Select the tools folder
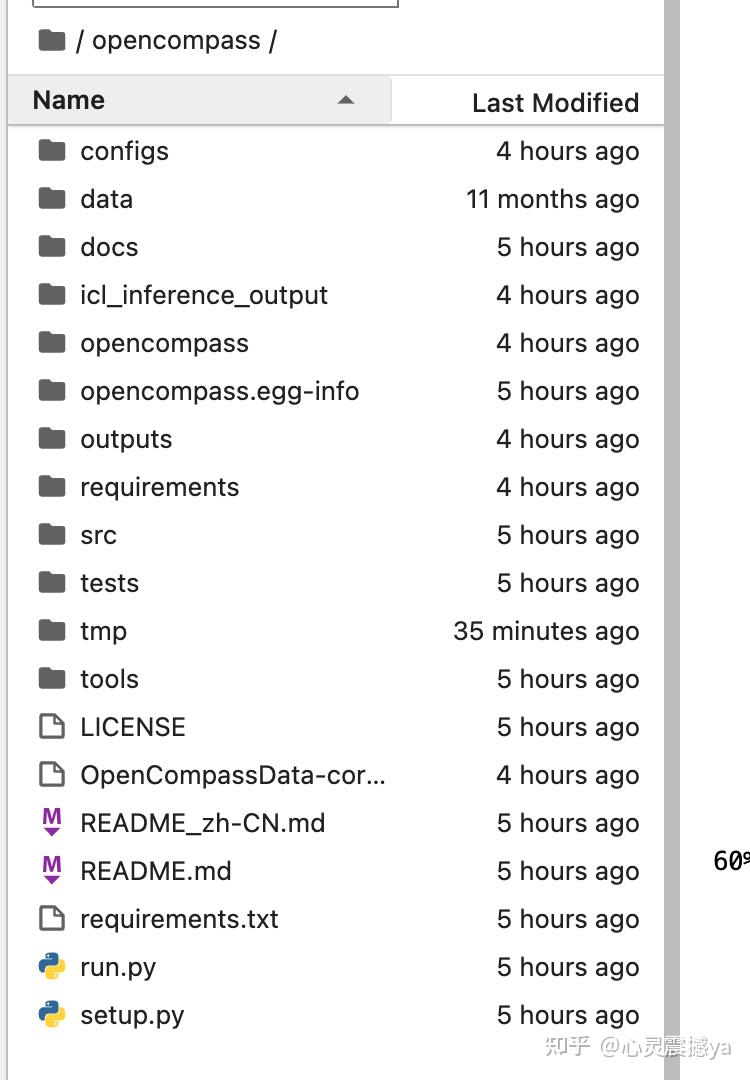 click(108, 679)
